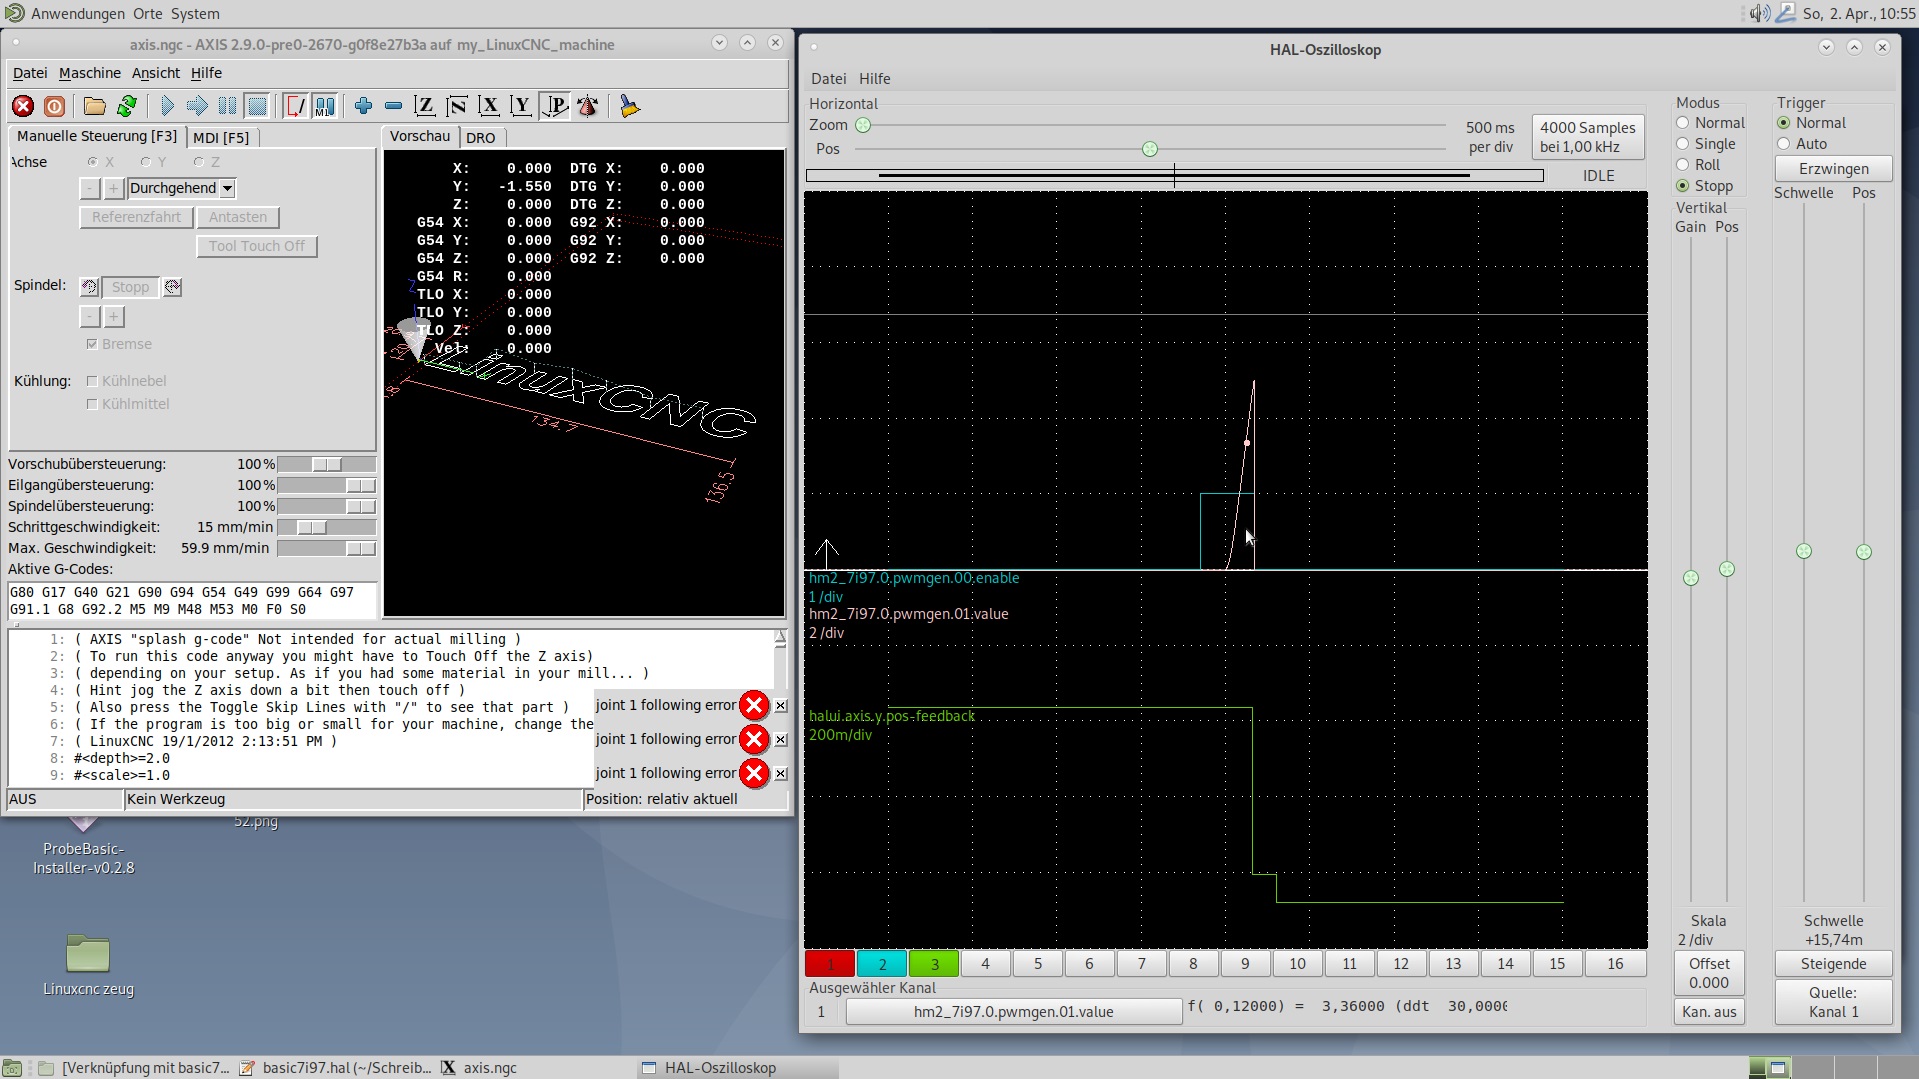
Task: Open Hilfe menu in HAL-Oszilloskop
Action: click(x=874, y=79)
